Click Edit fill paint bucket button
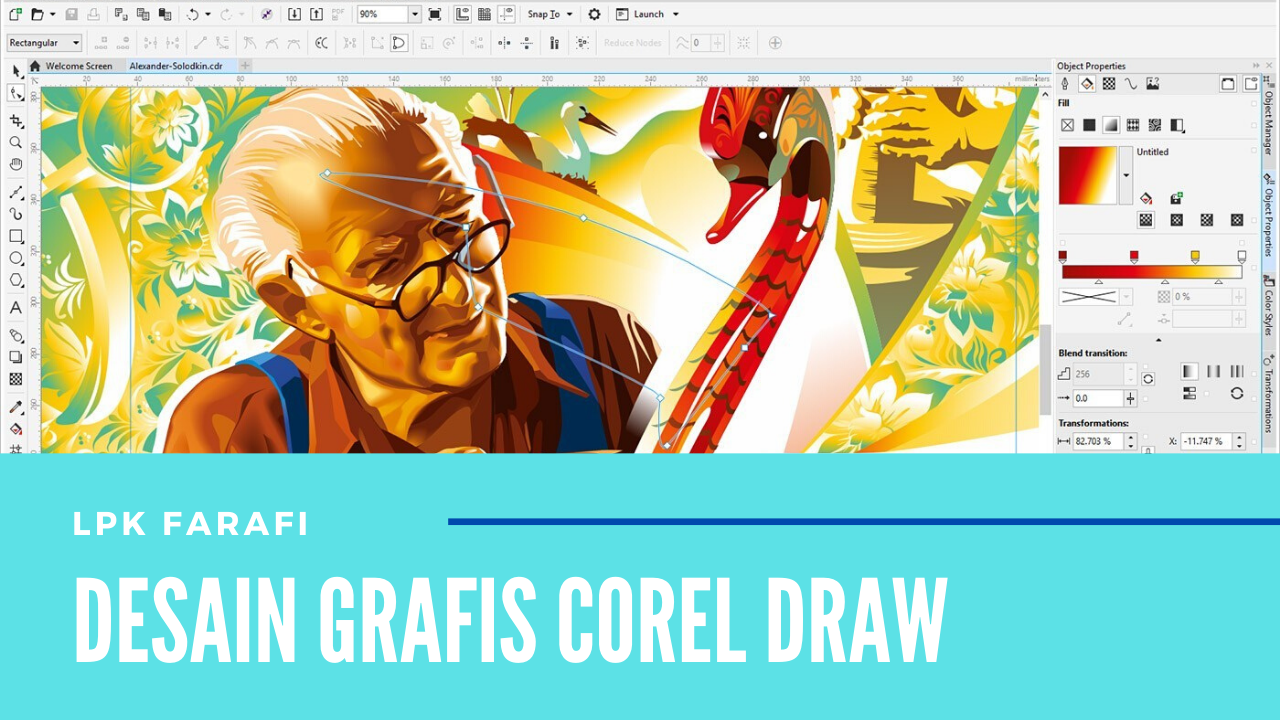The height and width of the screenshot is (720, 1280). pos(1146,199)
